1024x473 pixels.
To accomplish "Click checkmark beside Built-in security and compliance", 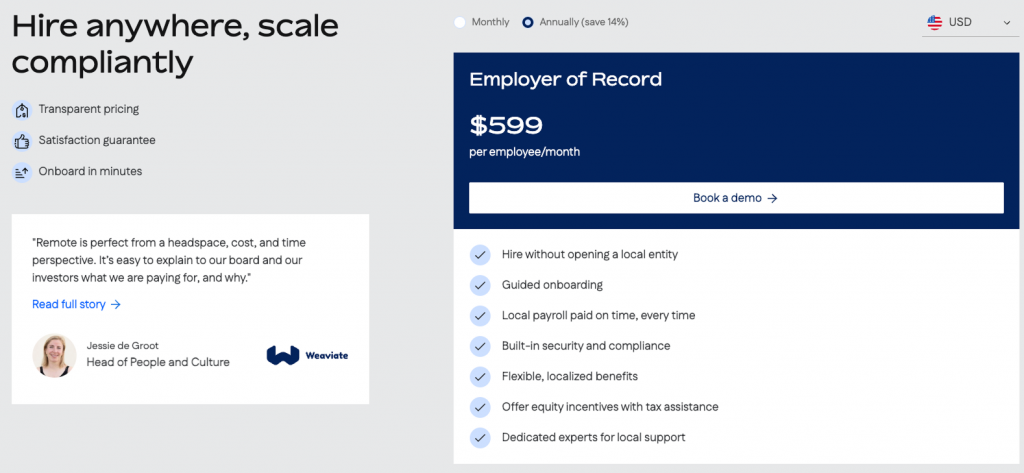I will click(480, 346).
